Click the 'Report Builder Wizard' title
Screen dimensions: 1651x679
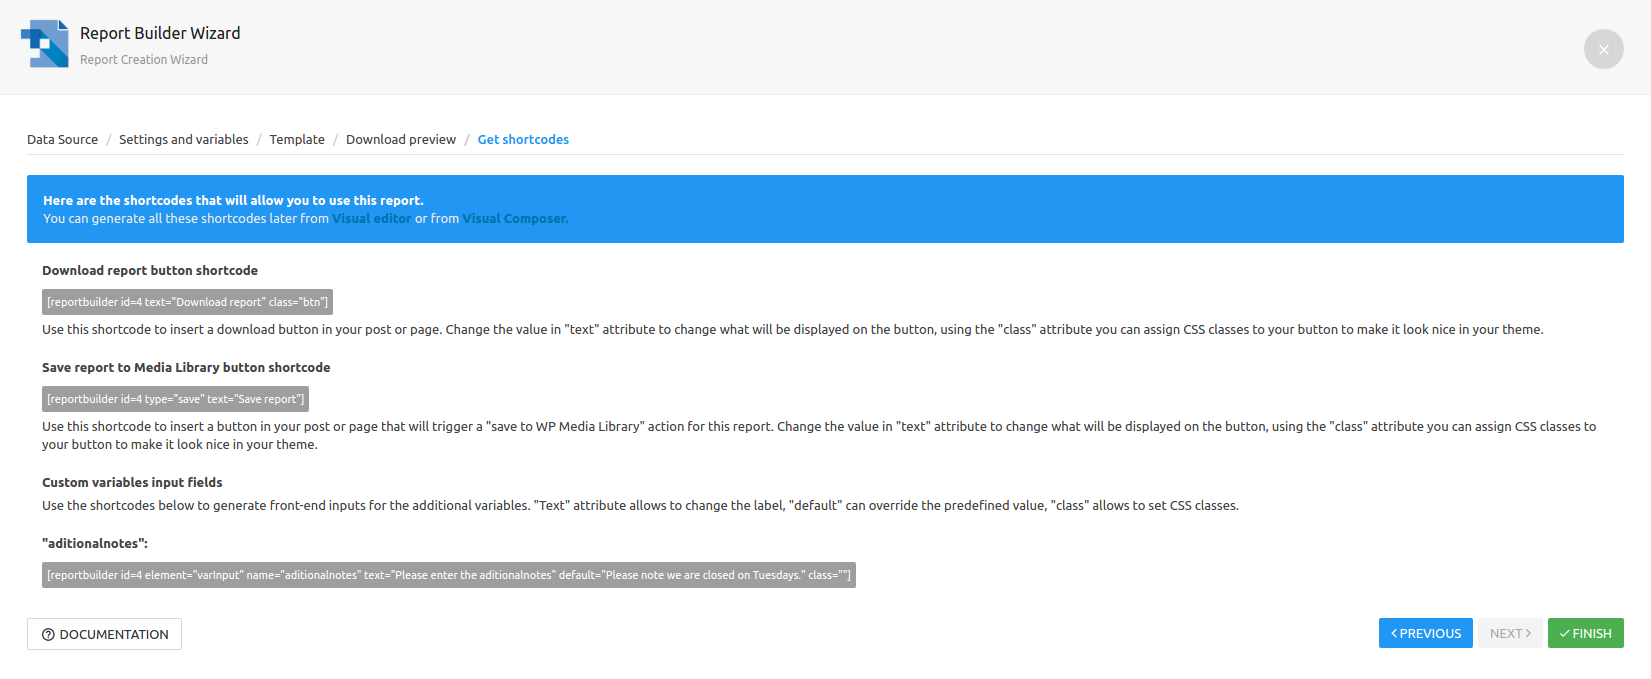point(160,33)
